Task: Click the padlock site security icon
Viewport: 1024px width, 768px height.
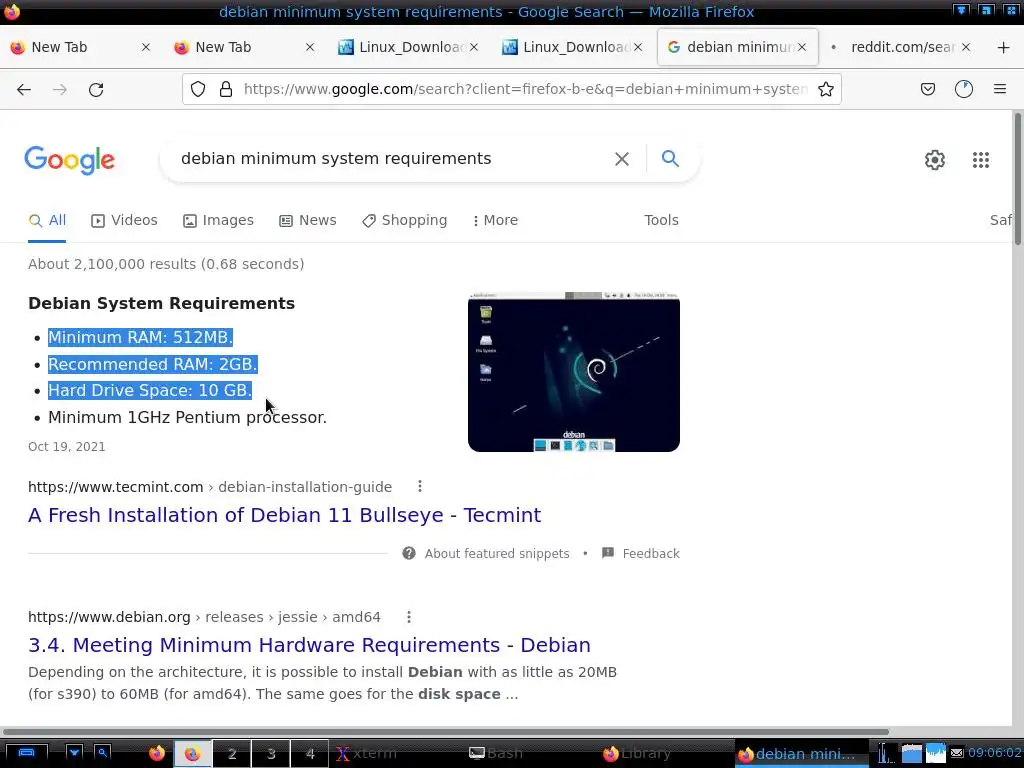Action: coord(226,89)
